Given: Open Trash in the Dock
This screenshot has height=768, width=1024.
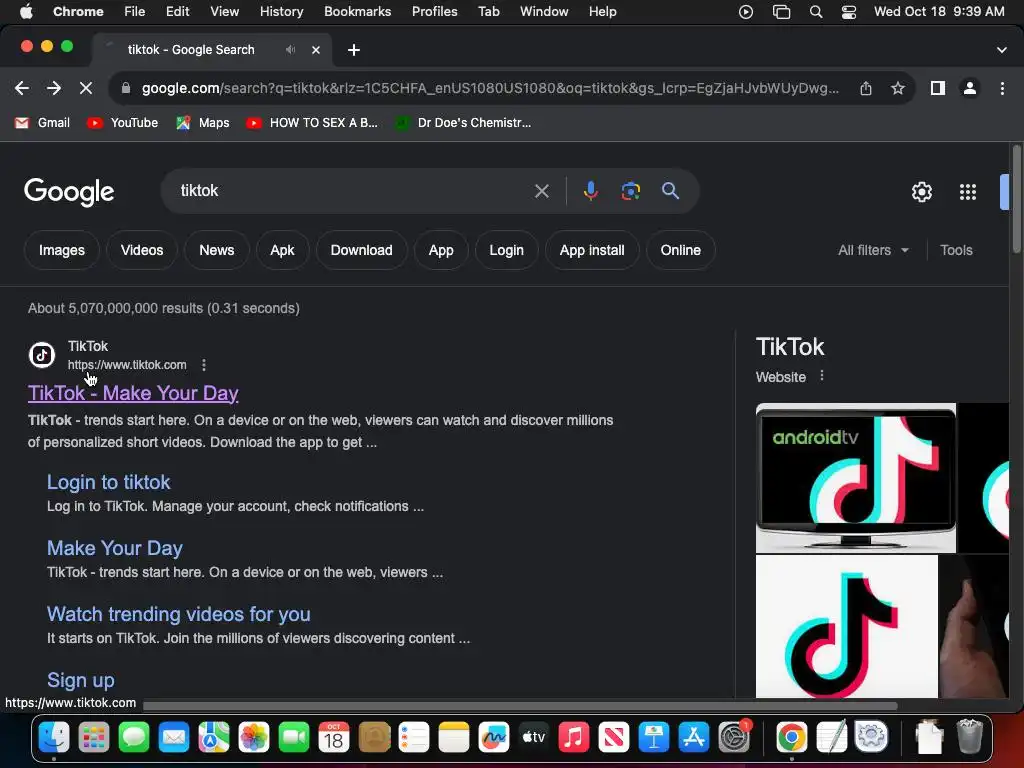Looking at the screenshot, I should coord(969,738).
